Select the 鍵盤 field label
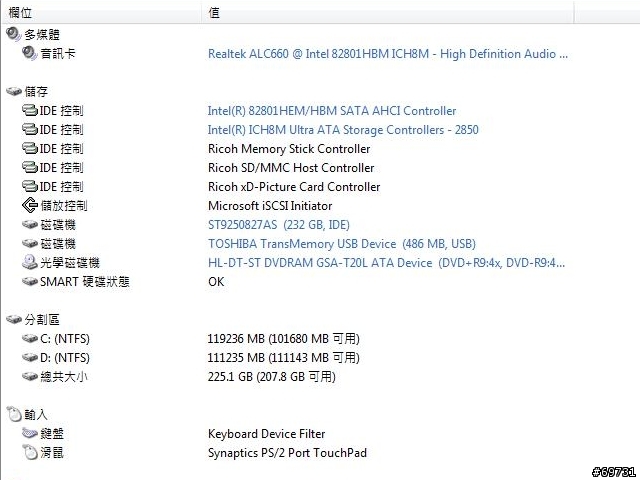640x480 pixels. [x=52, y=434]
